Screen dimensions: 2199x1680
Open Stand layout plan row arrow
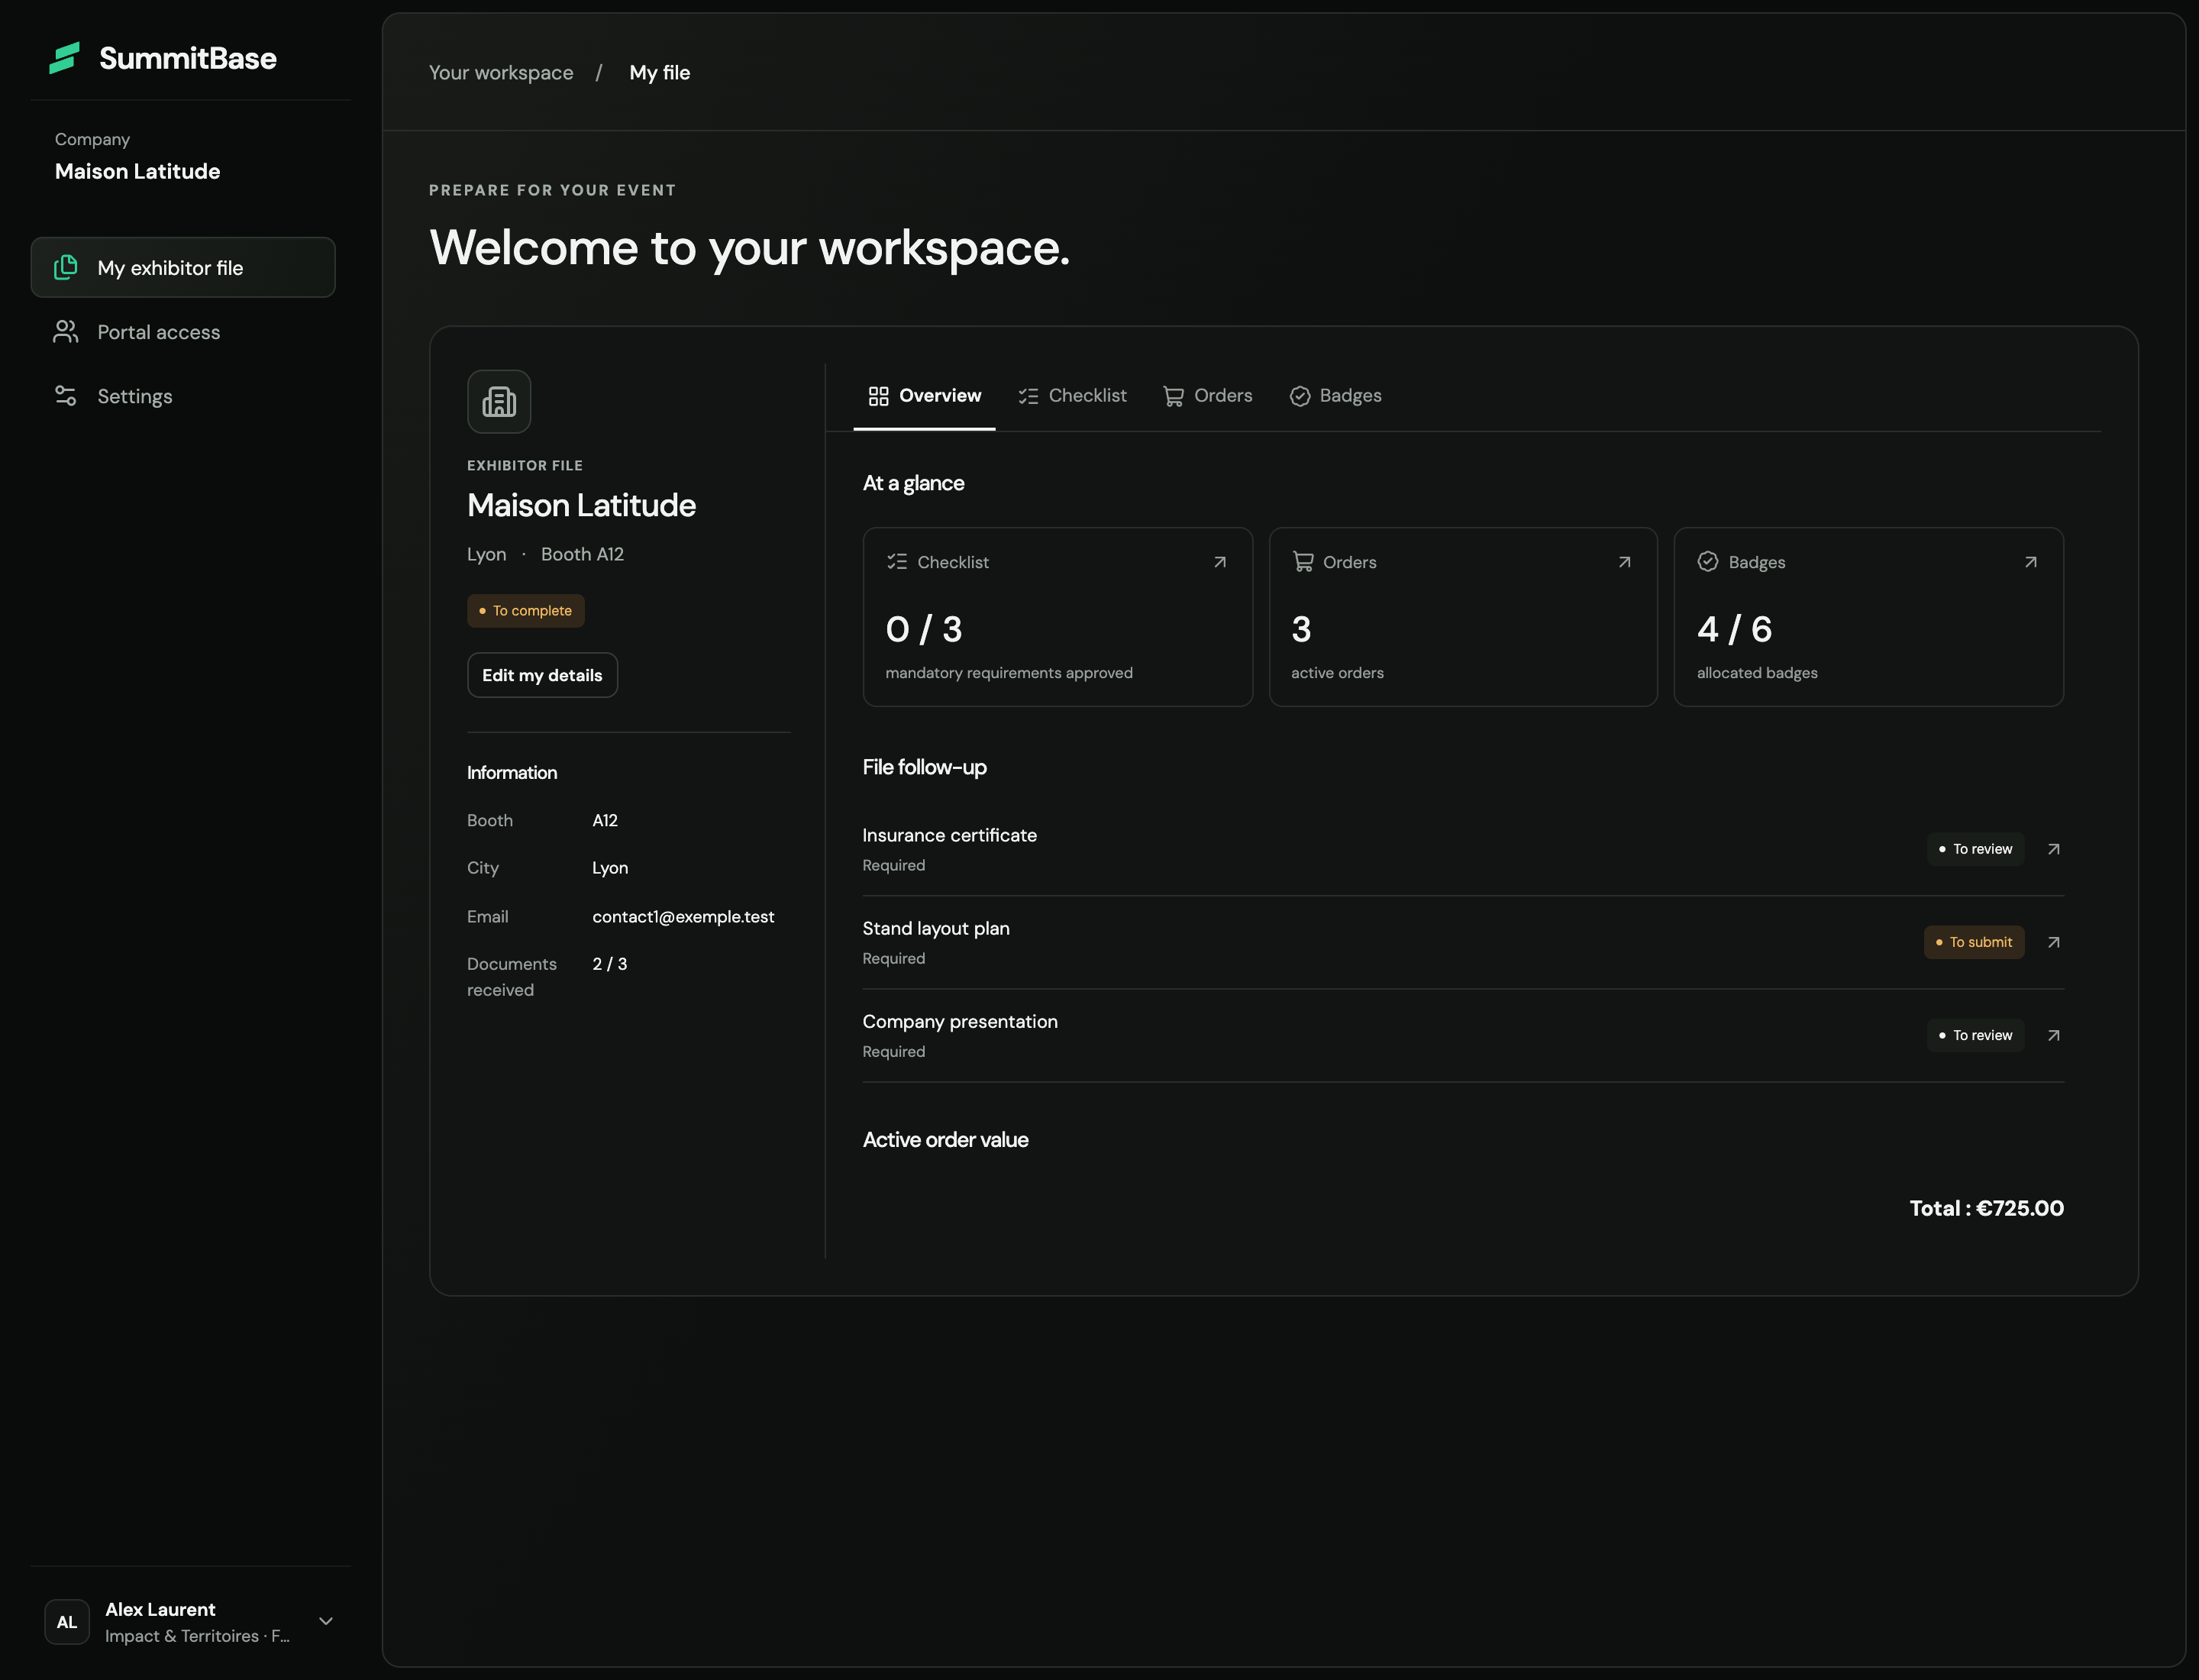(x=2053, y=942)
